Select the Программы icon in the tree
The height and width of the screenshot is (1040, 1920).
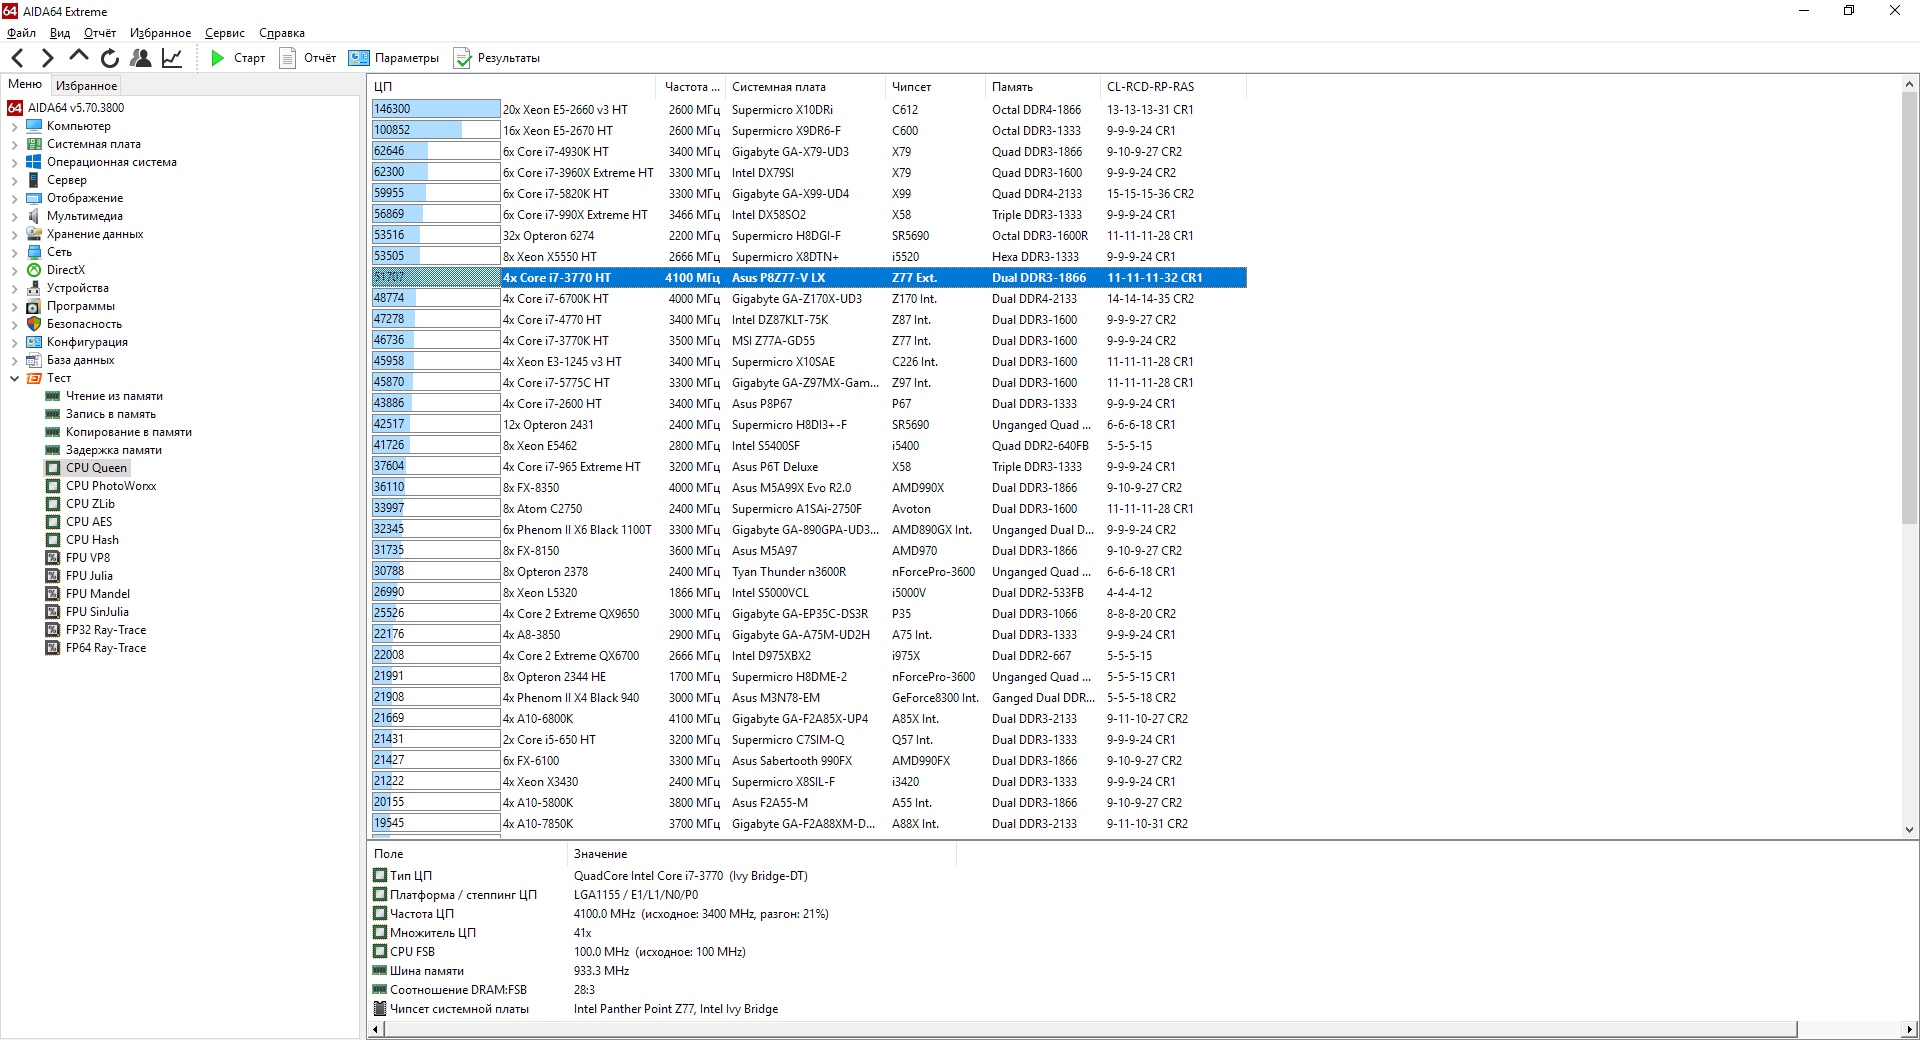pos(34,306)
